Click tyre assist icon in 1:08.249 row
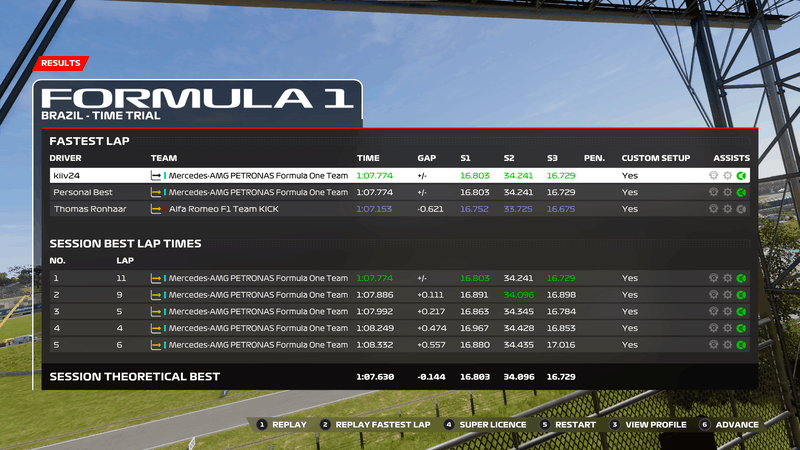The width and height of the screenshot is (800, 450). [x=713, y=328]
